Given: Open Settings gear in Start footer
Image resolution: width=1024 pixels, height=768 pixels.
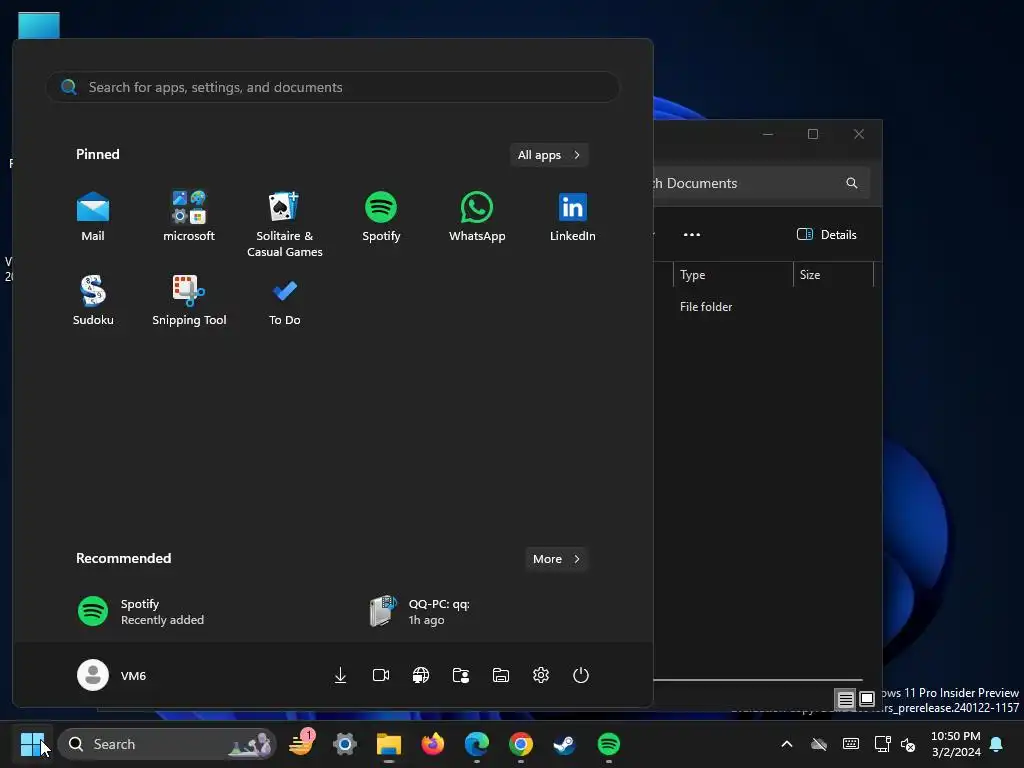Looking at the screenshot, I should coord(541,675).
